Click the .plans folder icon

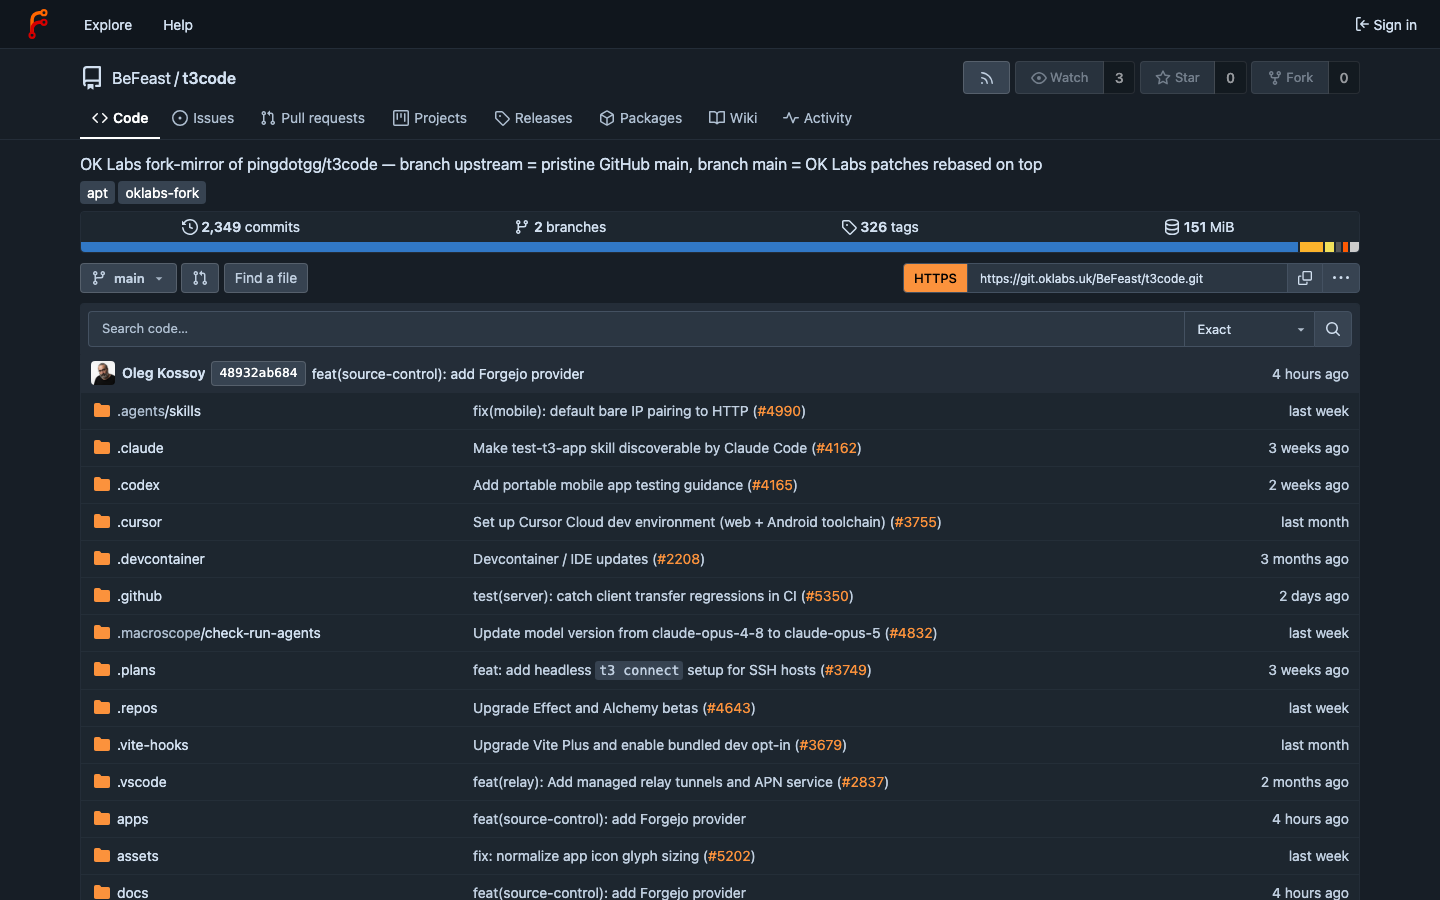102,670
